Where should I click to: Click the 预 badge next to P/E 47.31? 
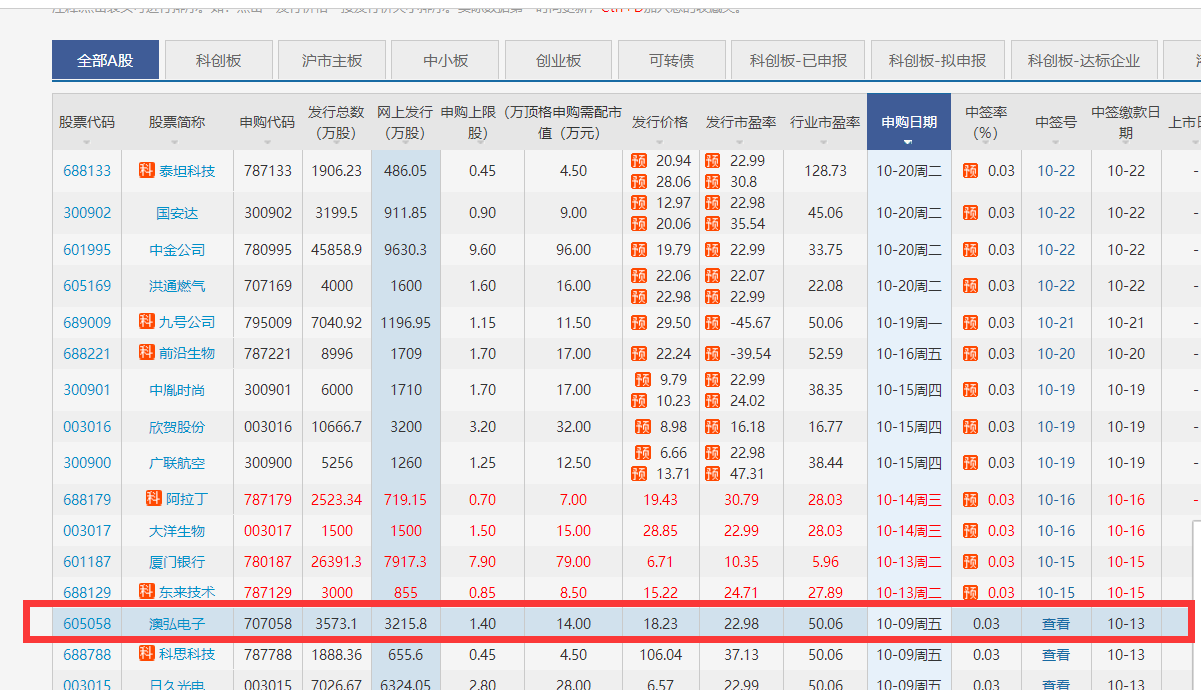click(x=712, y=474)
